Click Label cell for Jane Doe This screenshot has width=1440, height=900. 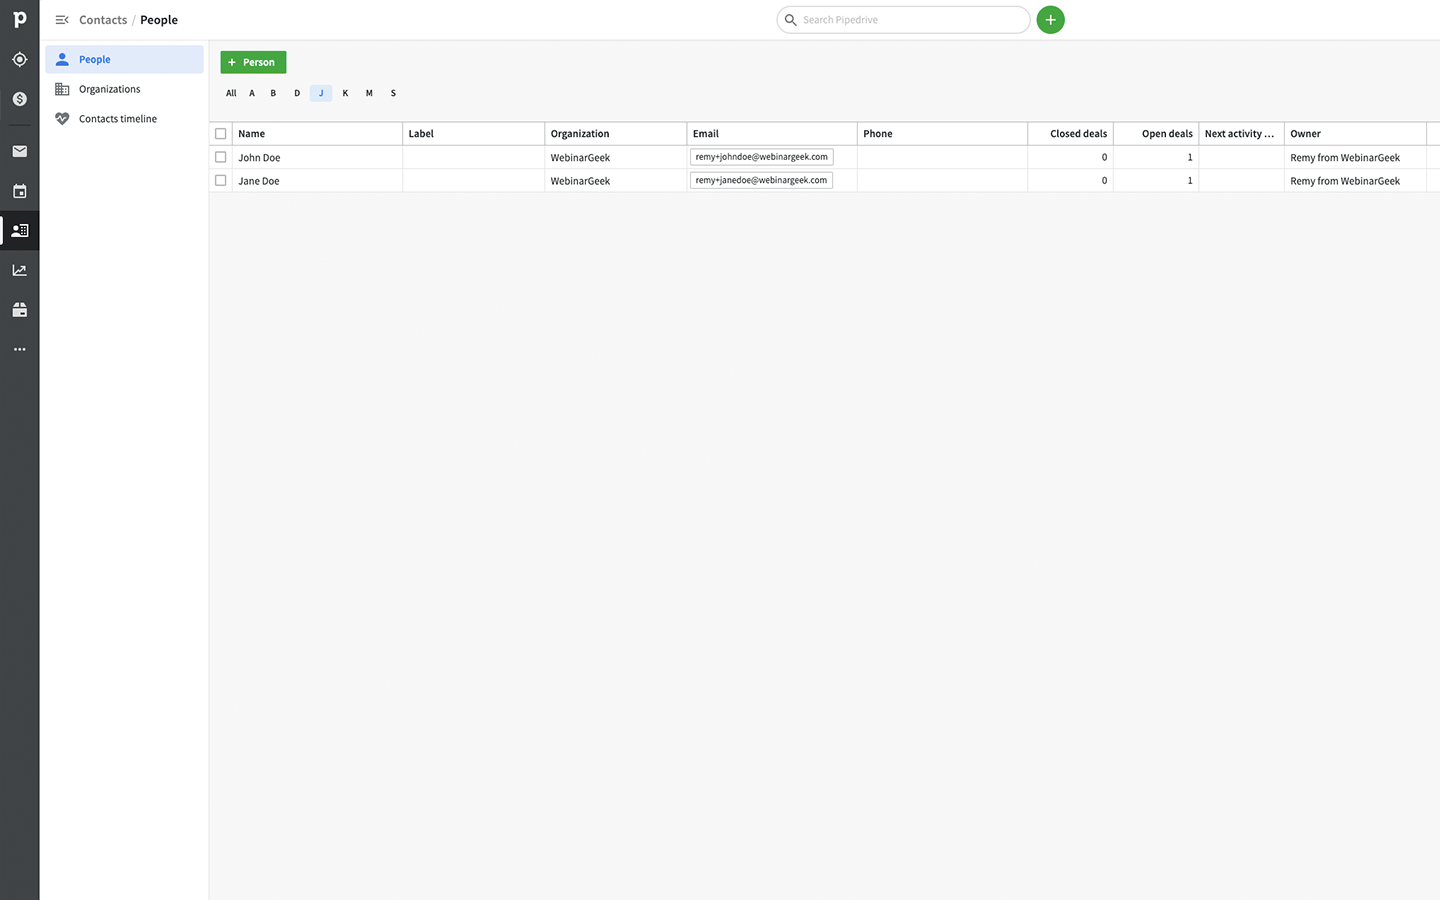[x=474, y=181]
